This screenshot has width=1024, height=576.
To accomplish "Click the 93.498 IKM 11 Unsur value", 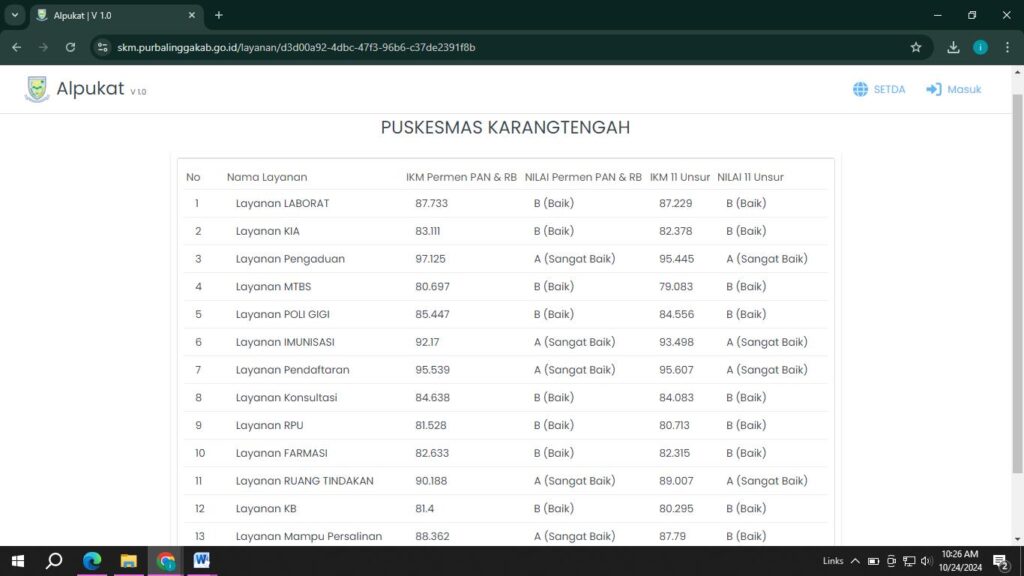I will [676, 342].
